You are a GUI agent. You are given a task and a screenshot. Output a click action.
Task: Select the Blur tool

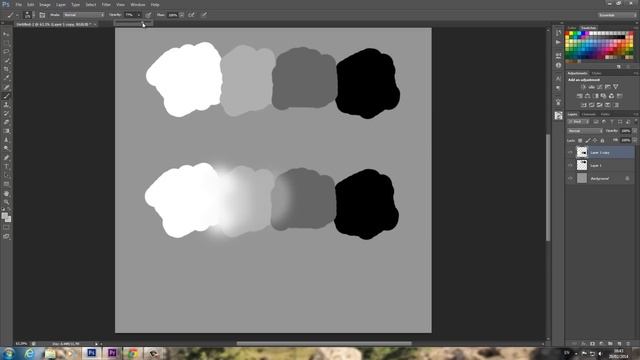tap(6, 140)
